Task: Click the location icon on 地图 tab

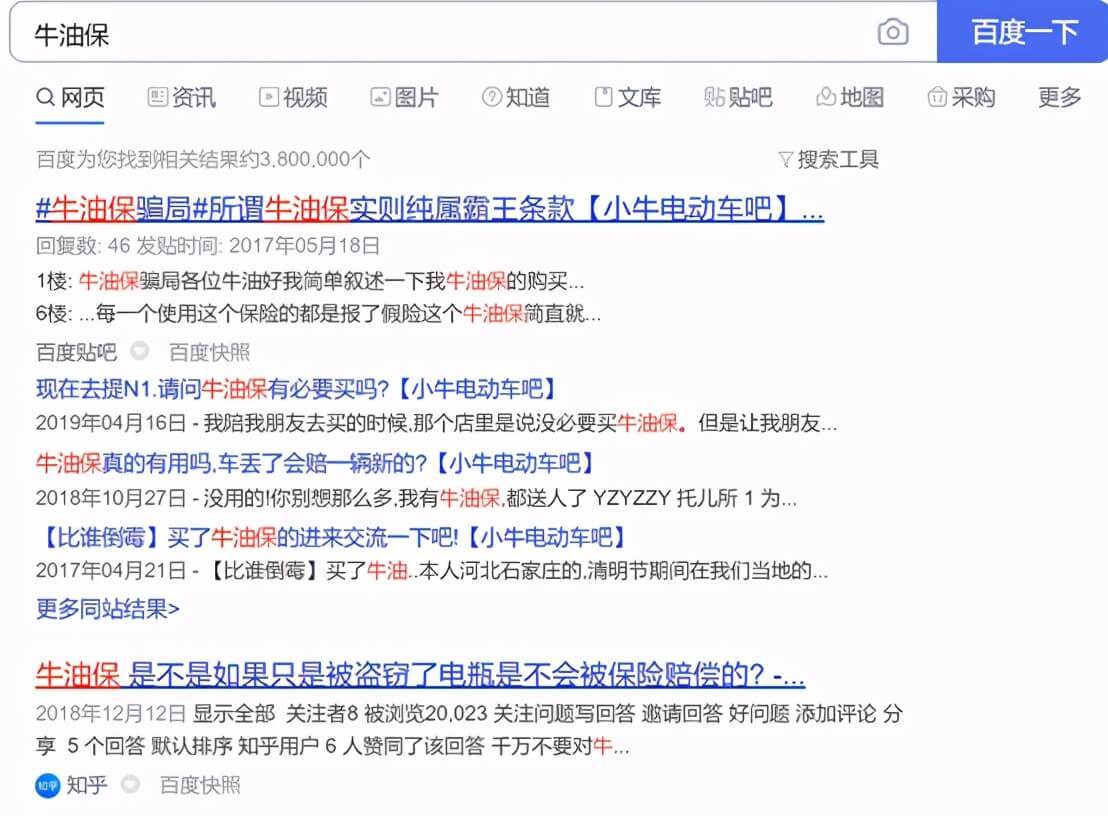Action: tap(826, 97)
